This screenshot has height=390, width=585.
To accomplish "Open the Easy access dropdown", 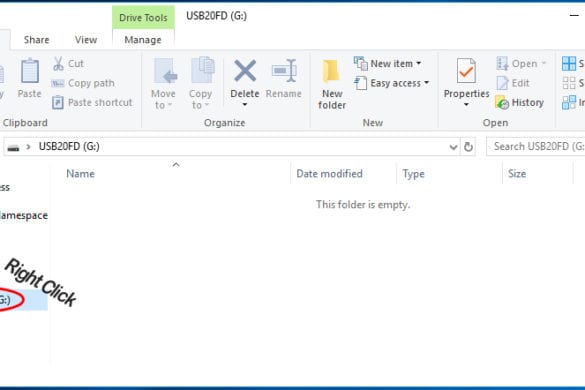I will pyautogui.click(x=391, y=83).
